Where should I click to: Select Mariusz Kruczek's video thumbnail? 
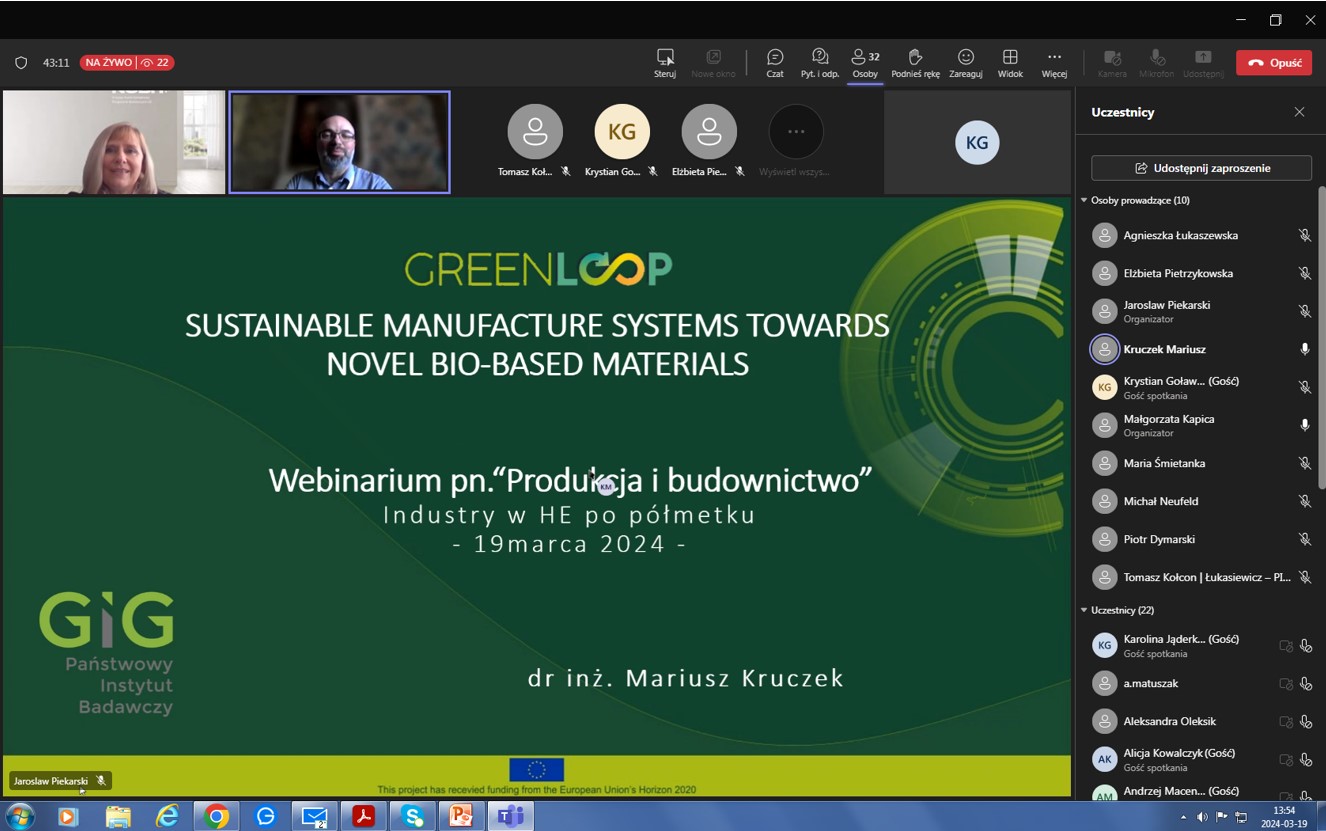coord(340,142)
